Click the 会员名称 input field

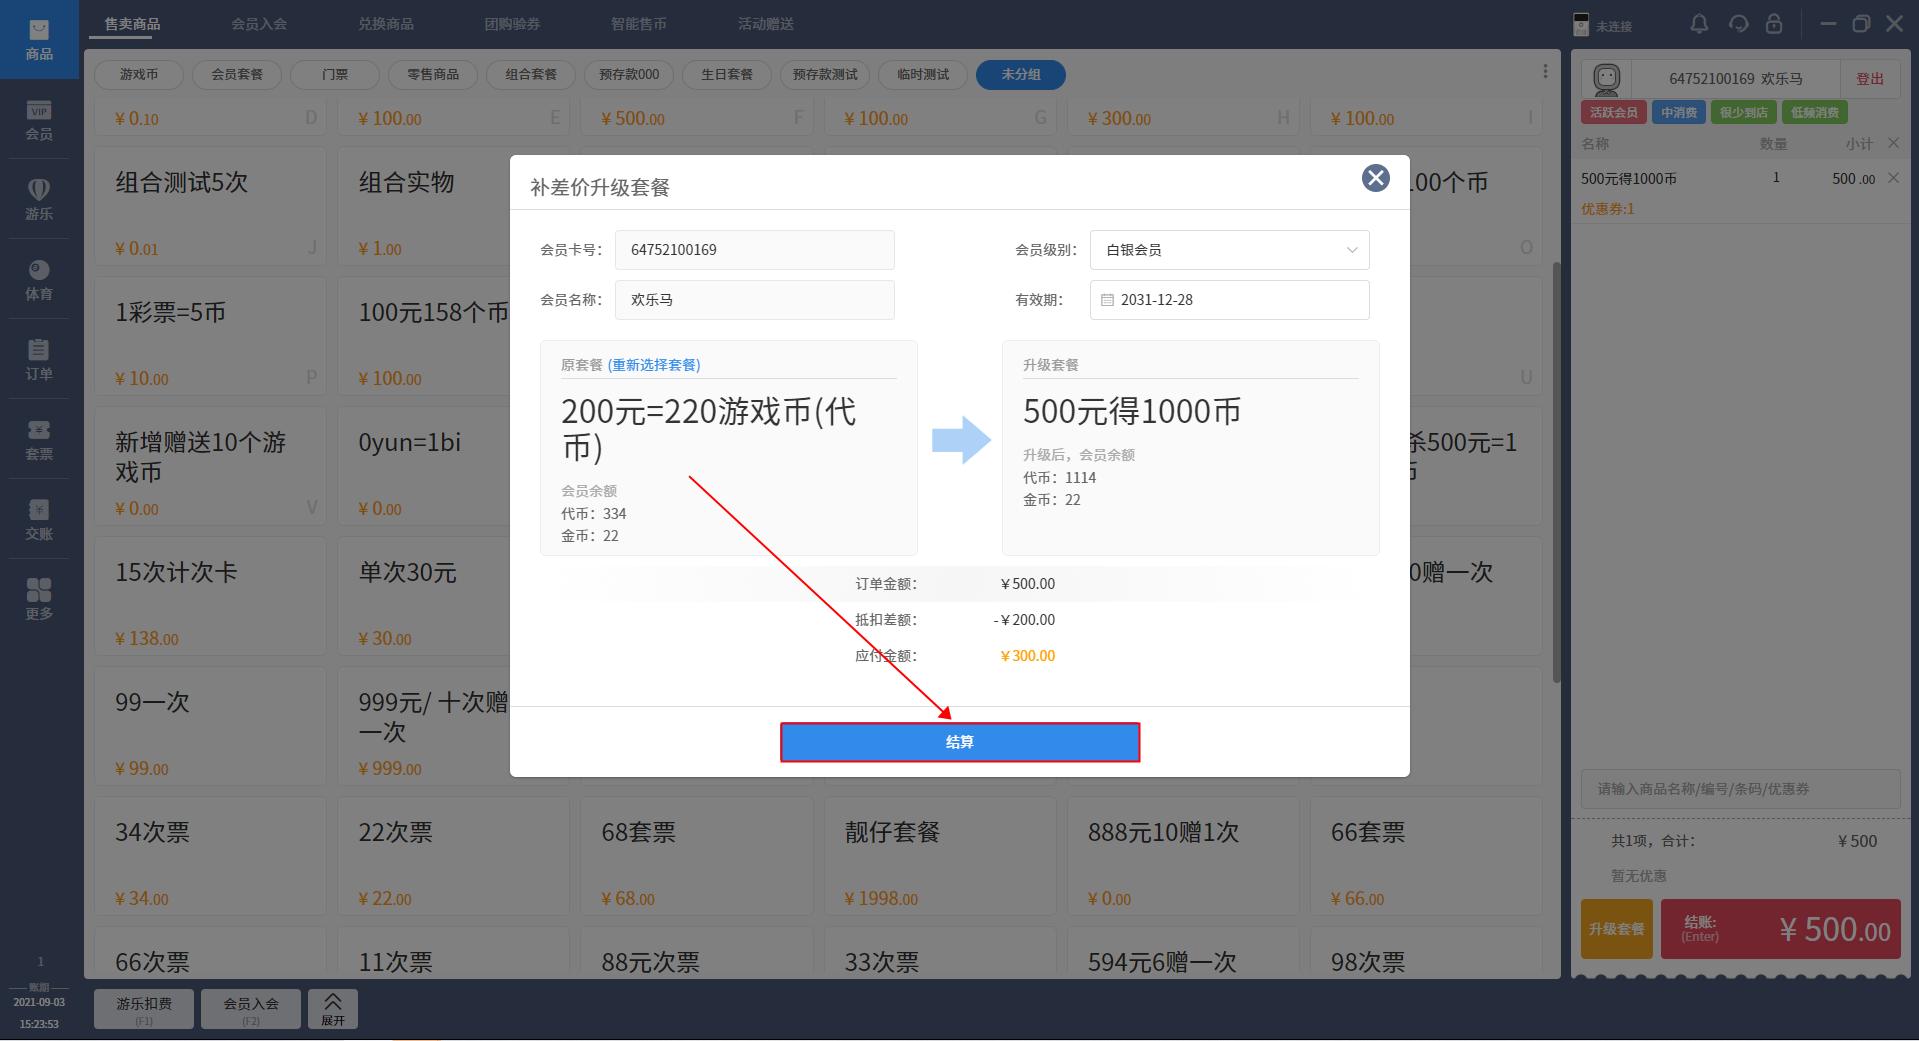[755, 300]
